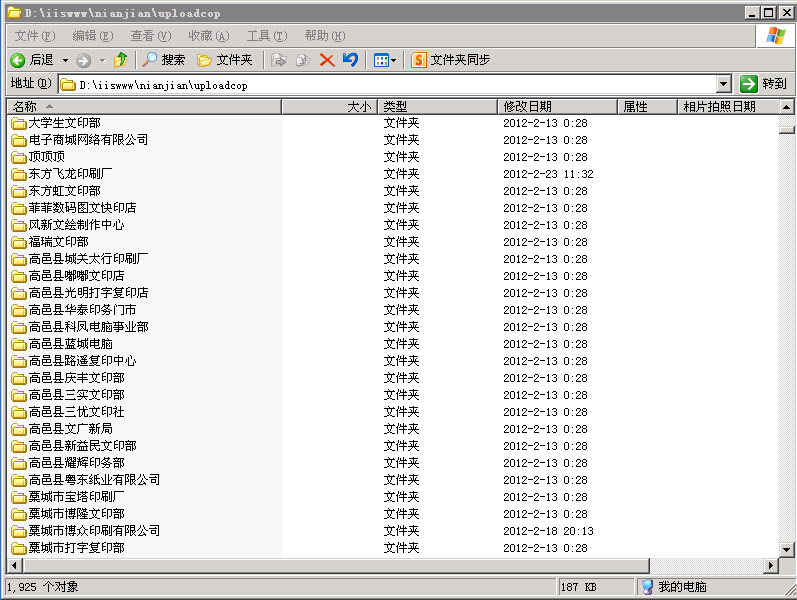Click vertical scrollbar up arrow

[786, 107]
